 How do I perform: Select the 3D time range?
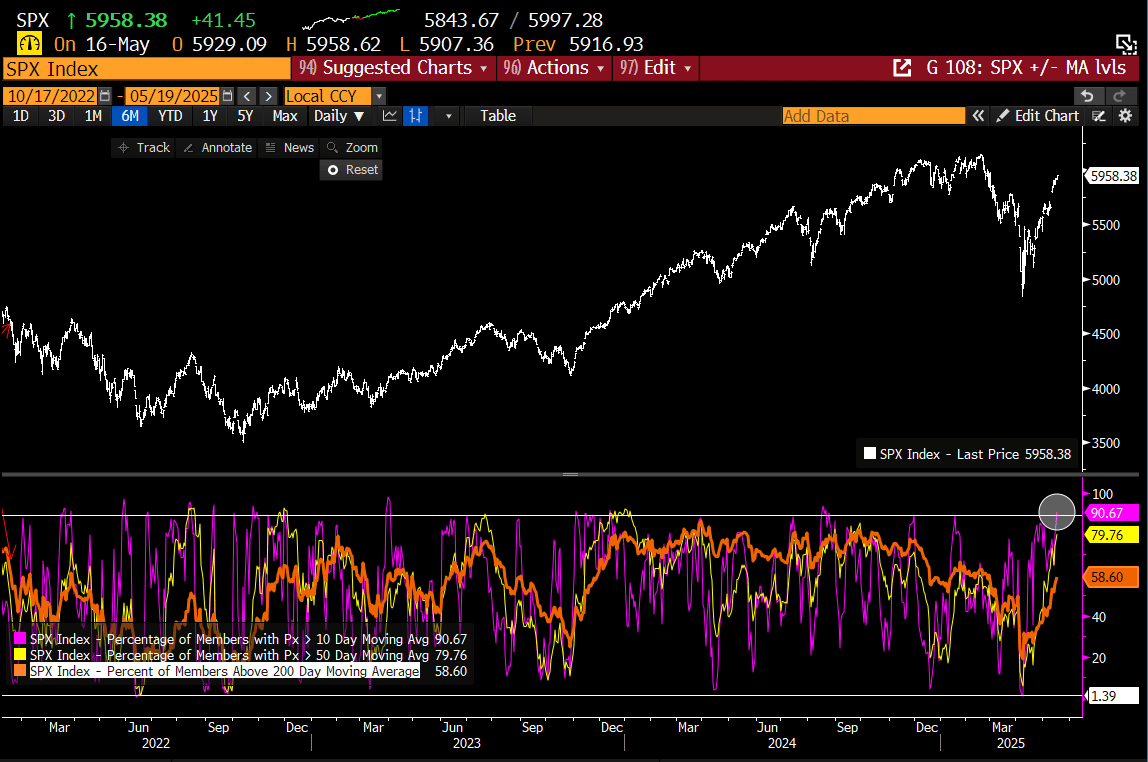pyautogui.click(x=56, y=116)
